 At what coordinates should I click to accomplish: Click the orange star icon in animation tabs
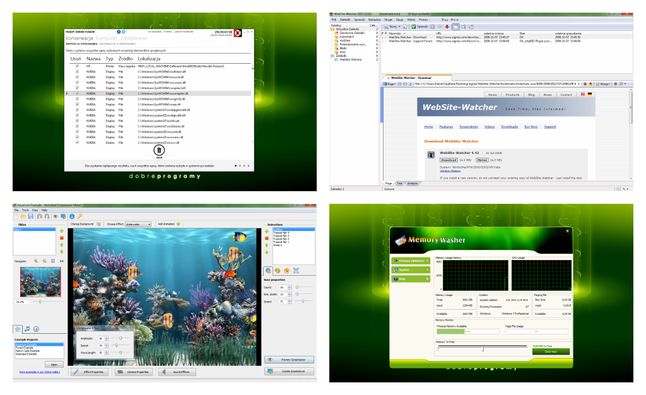pyautogui.click(x=286, y=271)
